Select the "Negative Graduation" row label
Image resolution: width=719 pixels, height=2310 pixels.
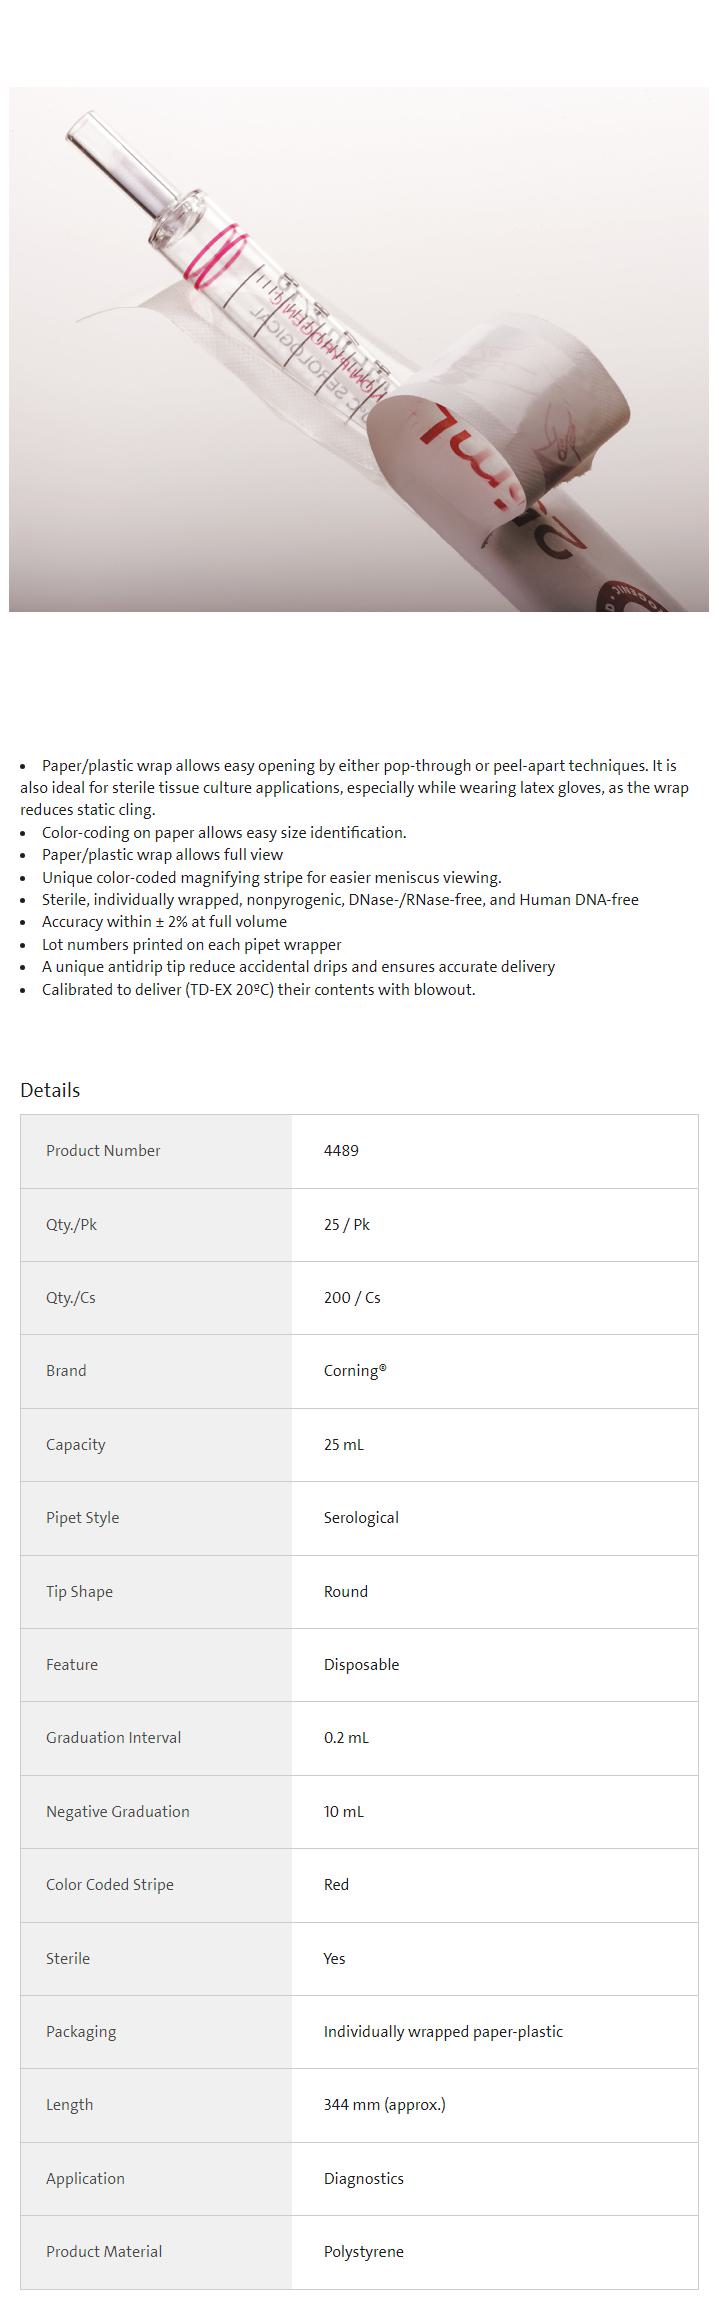point(117,1812)
